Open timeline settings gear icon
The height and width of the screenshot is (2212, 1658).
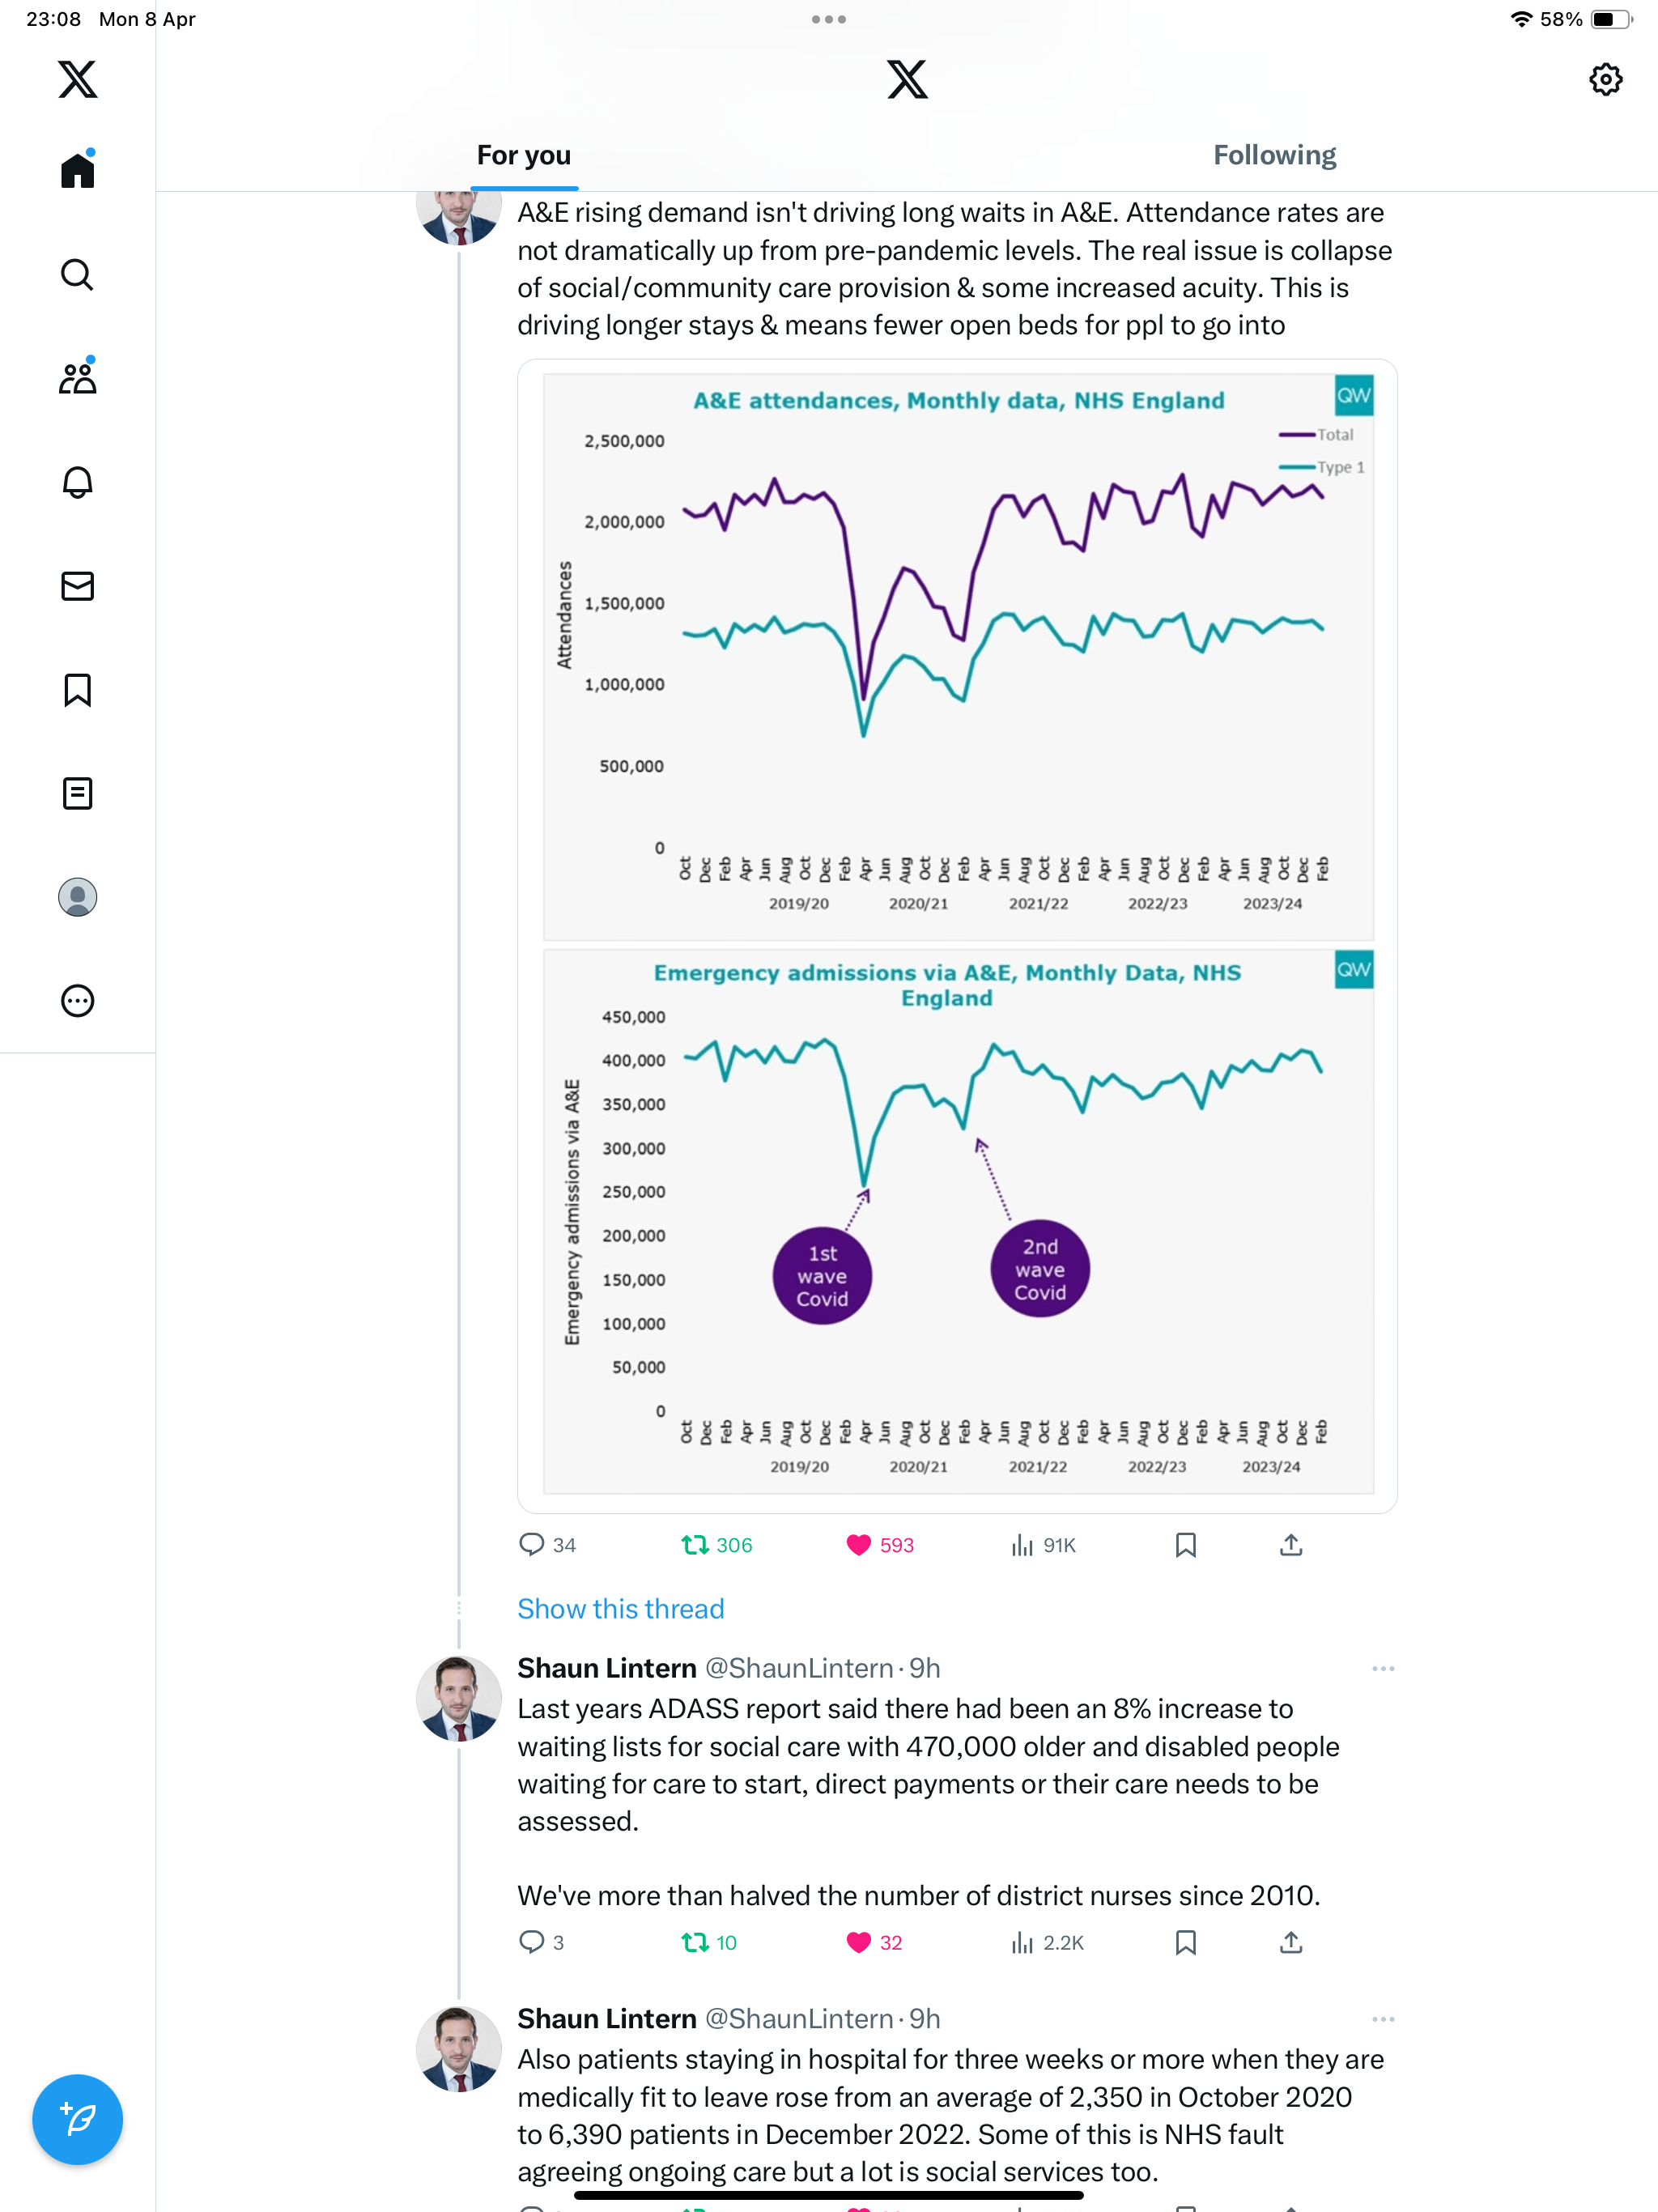click(x=1605, y=79)
